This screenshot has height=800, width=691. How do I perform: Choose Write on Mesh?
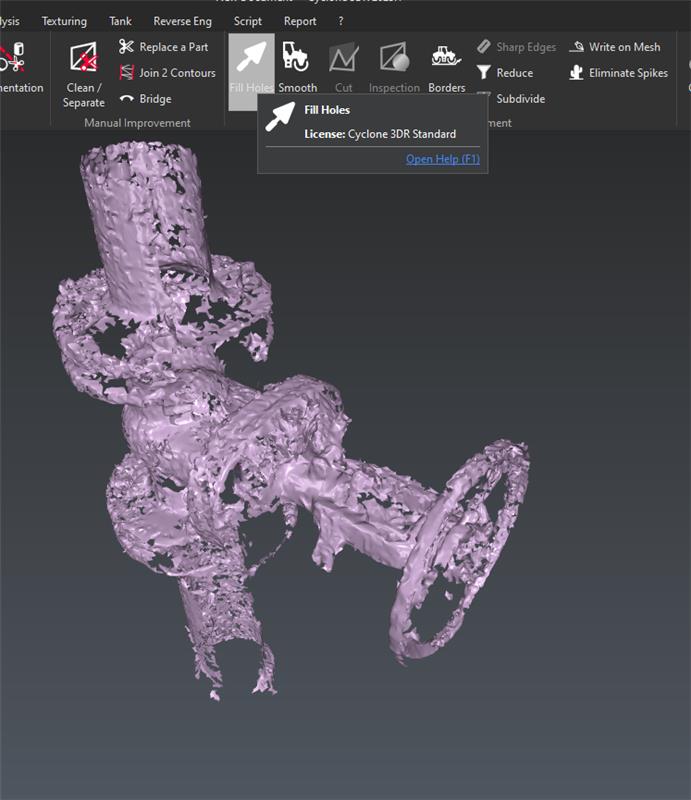614,47
